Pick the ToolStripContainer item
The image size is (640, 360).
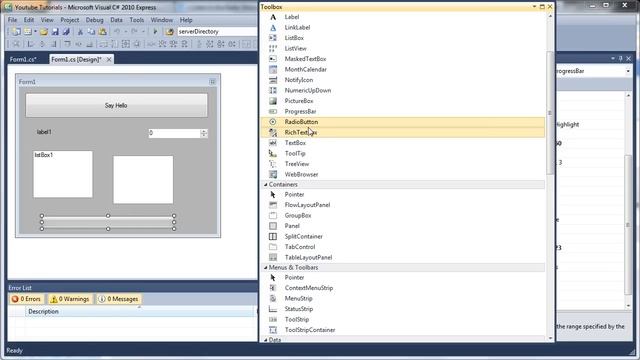310,330
